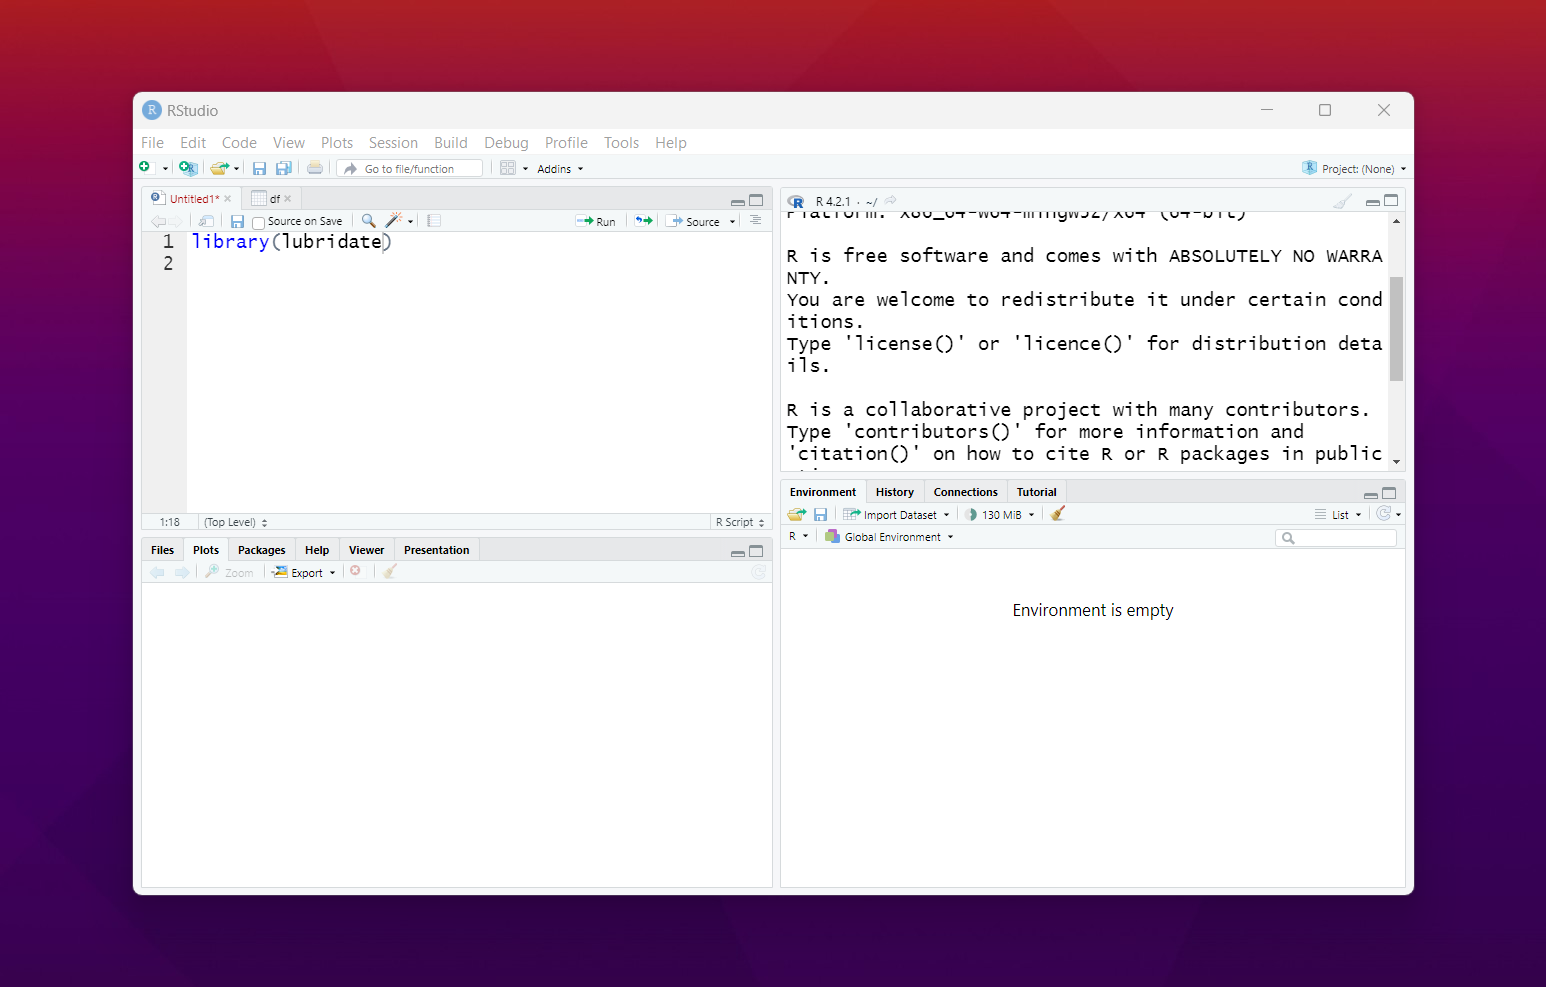Image resolution: width=1546 pixels, height=987 pixels.
Task: Click line 1 library(lubridate) code
Action: [x=291, y=241]
